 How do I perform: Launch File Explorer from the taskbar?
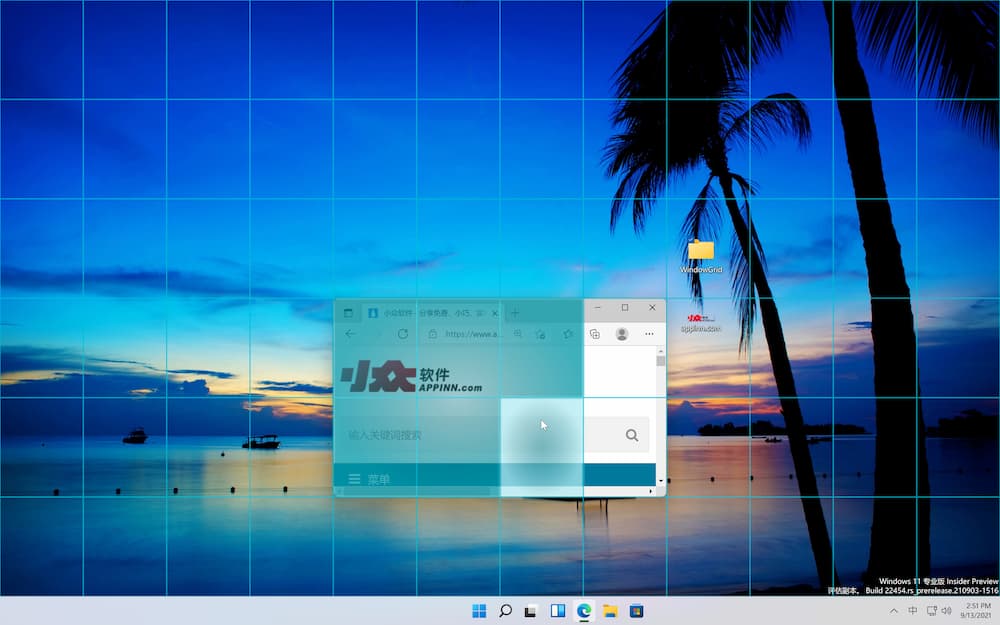[609, 610]
